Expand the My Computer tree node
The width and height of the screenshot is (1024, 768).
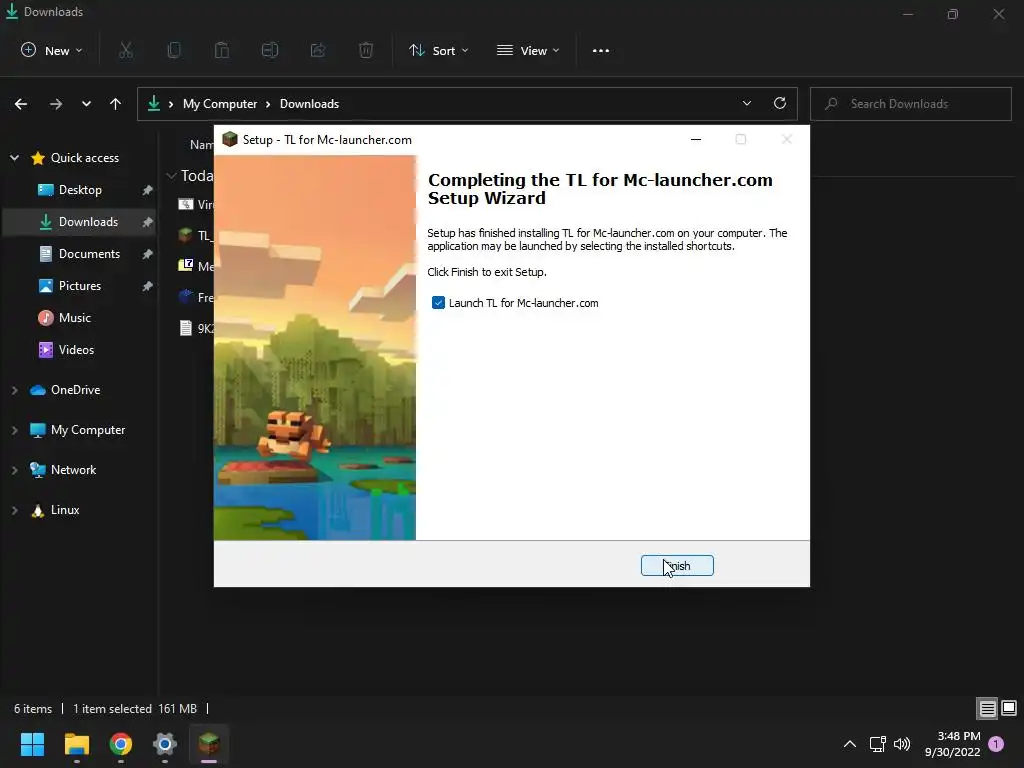coord(14,430)
